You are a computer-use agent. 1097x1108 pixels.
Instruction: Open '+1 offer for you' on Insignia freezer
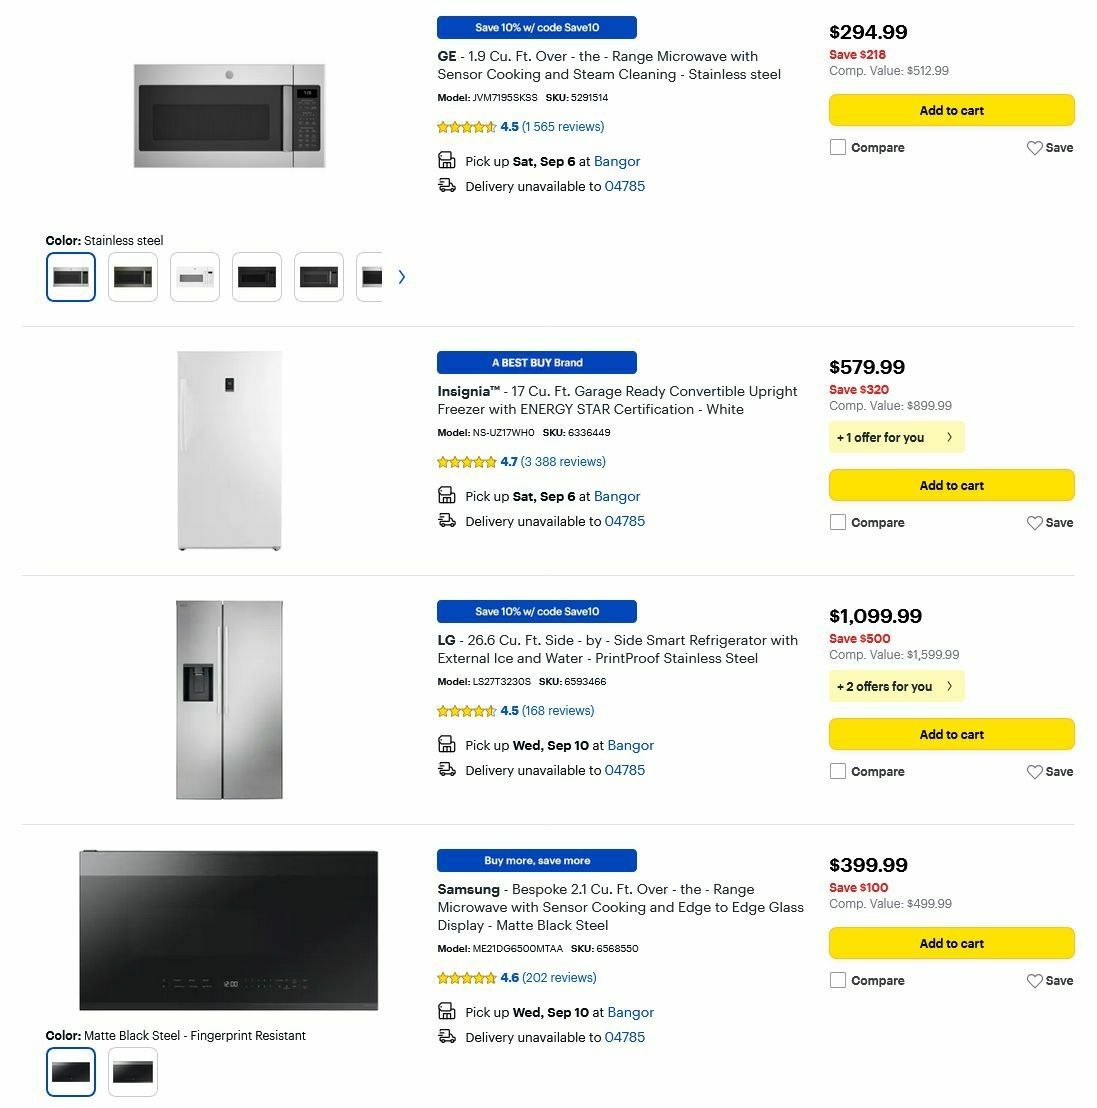895,437
